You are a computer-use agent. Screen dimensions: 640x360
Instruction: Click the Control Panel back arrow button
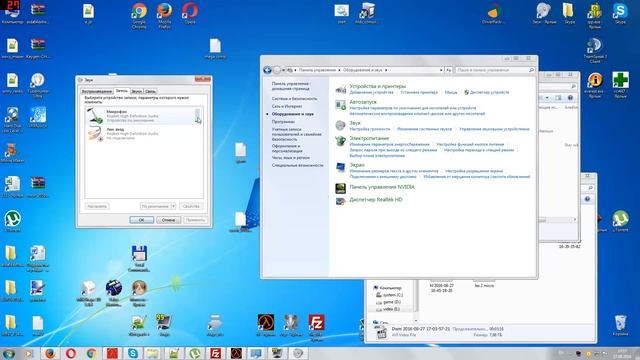[x=267, y=70]
